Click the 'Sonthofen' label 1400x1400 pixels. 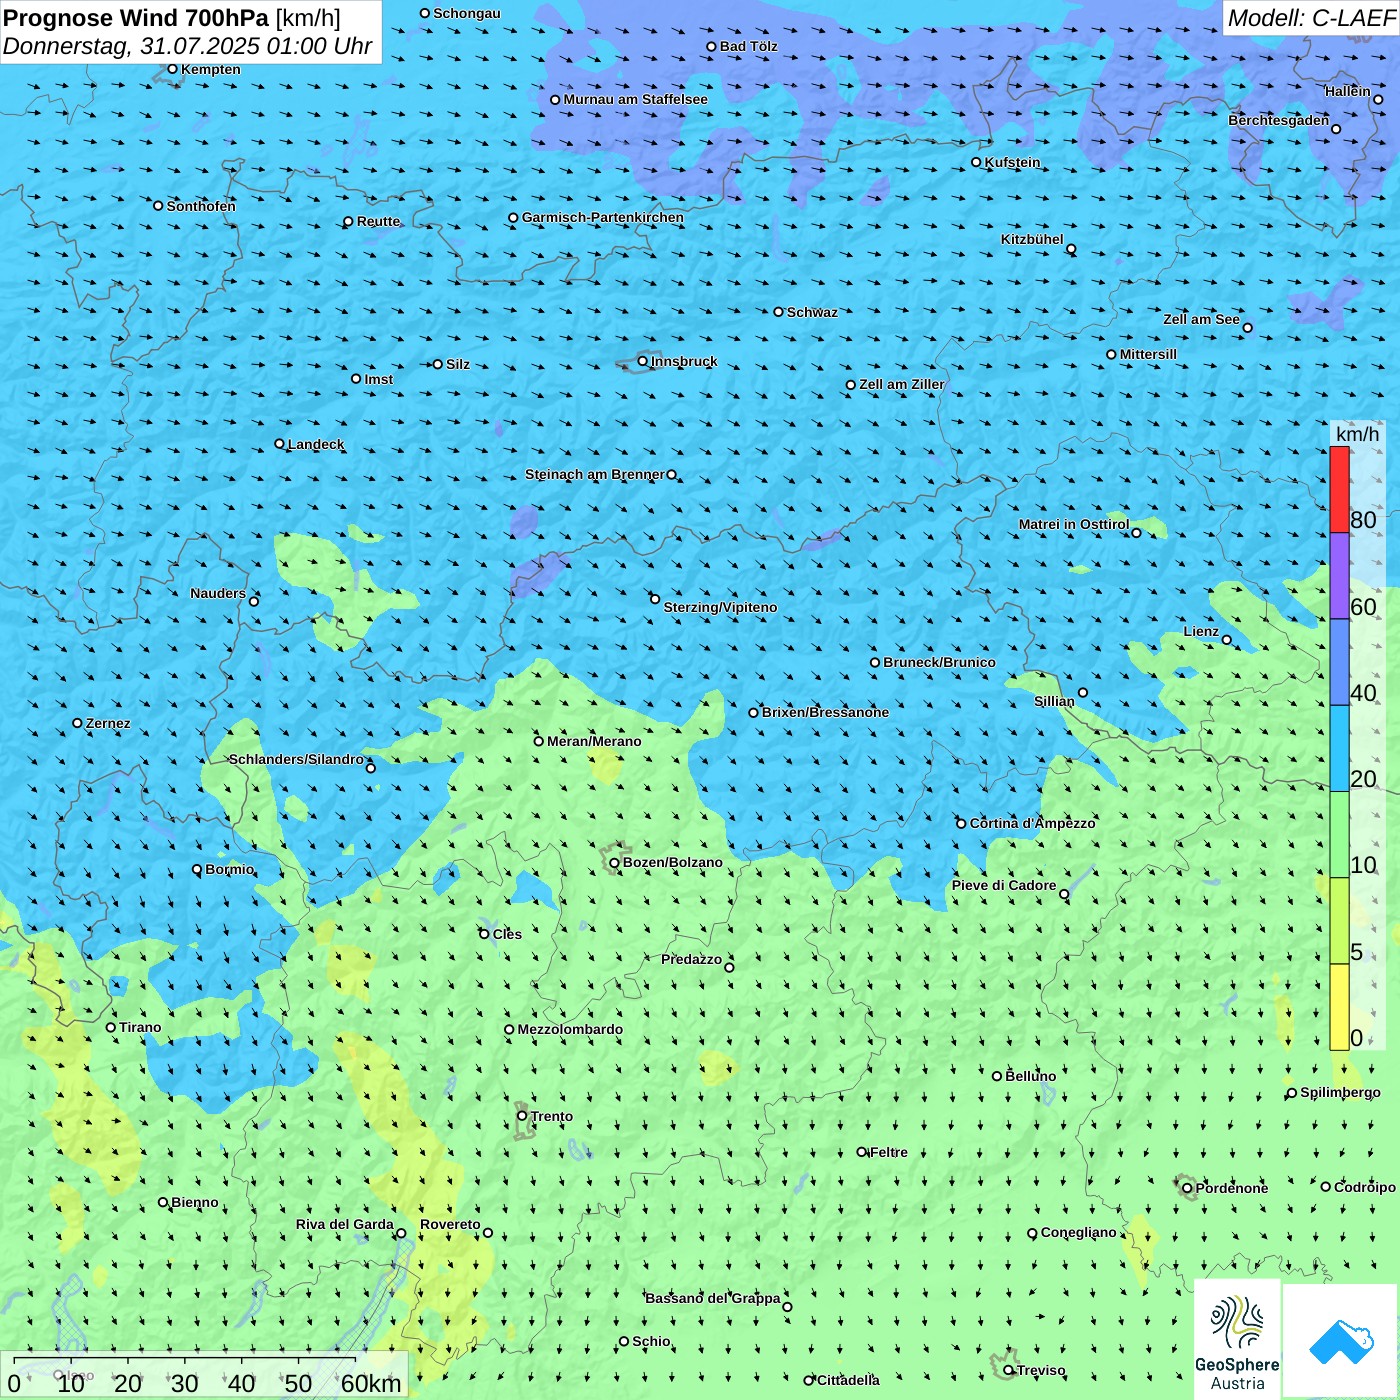[x=201, y=206]
